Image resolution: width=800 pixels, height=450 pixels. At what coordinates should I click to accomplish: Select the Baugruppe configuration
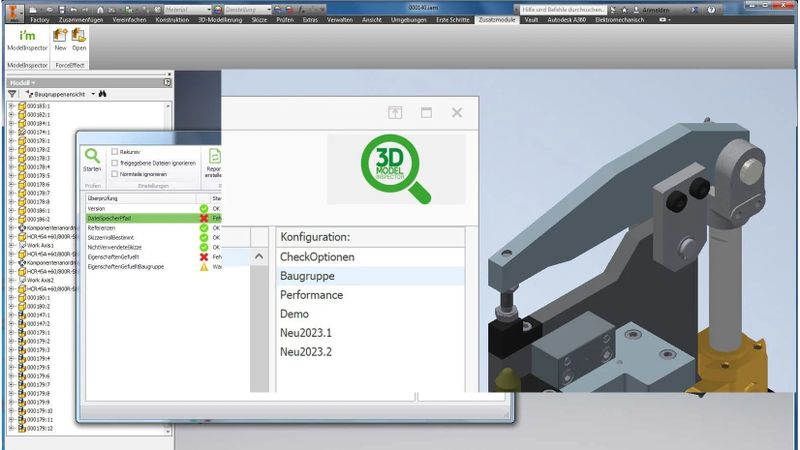pyautogui.click(x=371, y=276)
